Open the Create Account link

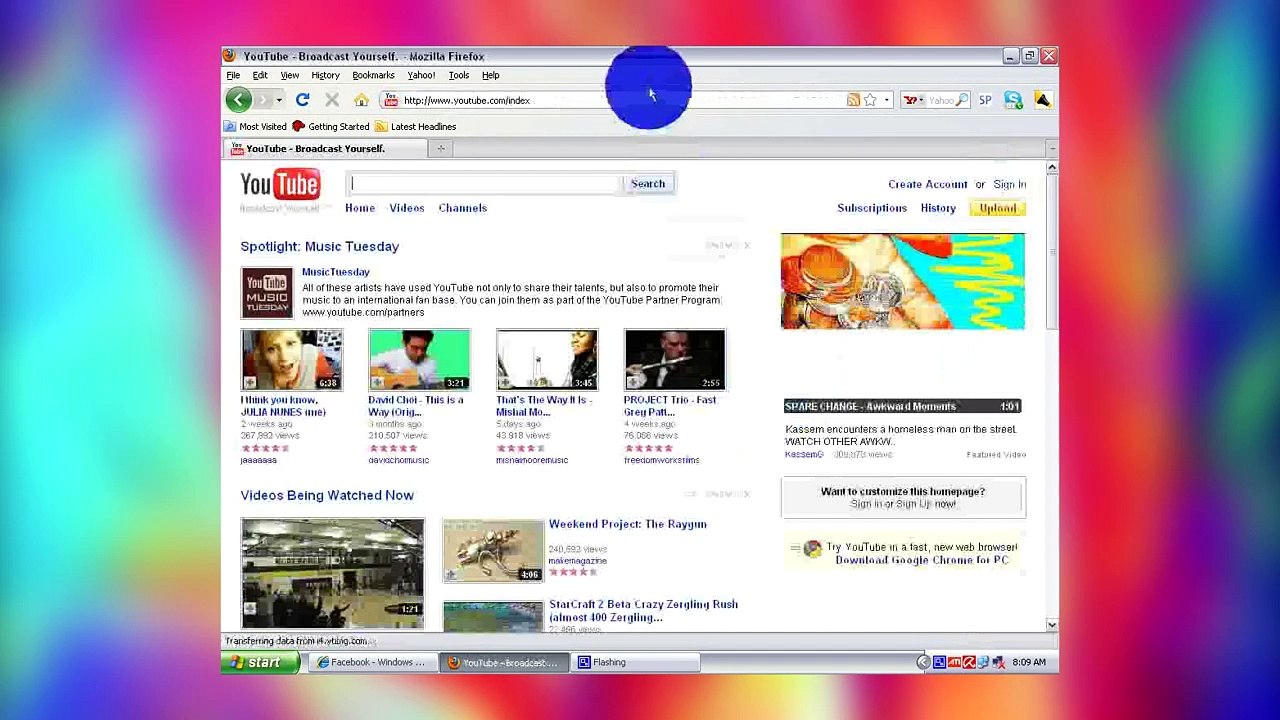coord(927,184)
